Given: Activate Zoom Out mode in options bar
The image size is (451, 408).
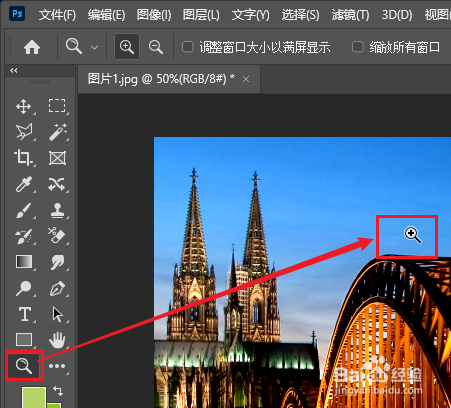Looking at the screenshot, I should [x=156, y=47].
